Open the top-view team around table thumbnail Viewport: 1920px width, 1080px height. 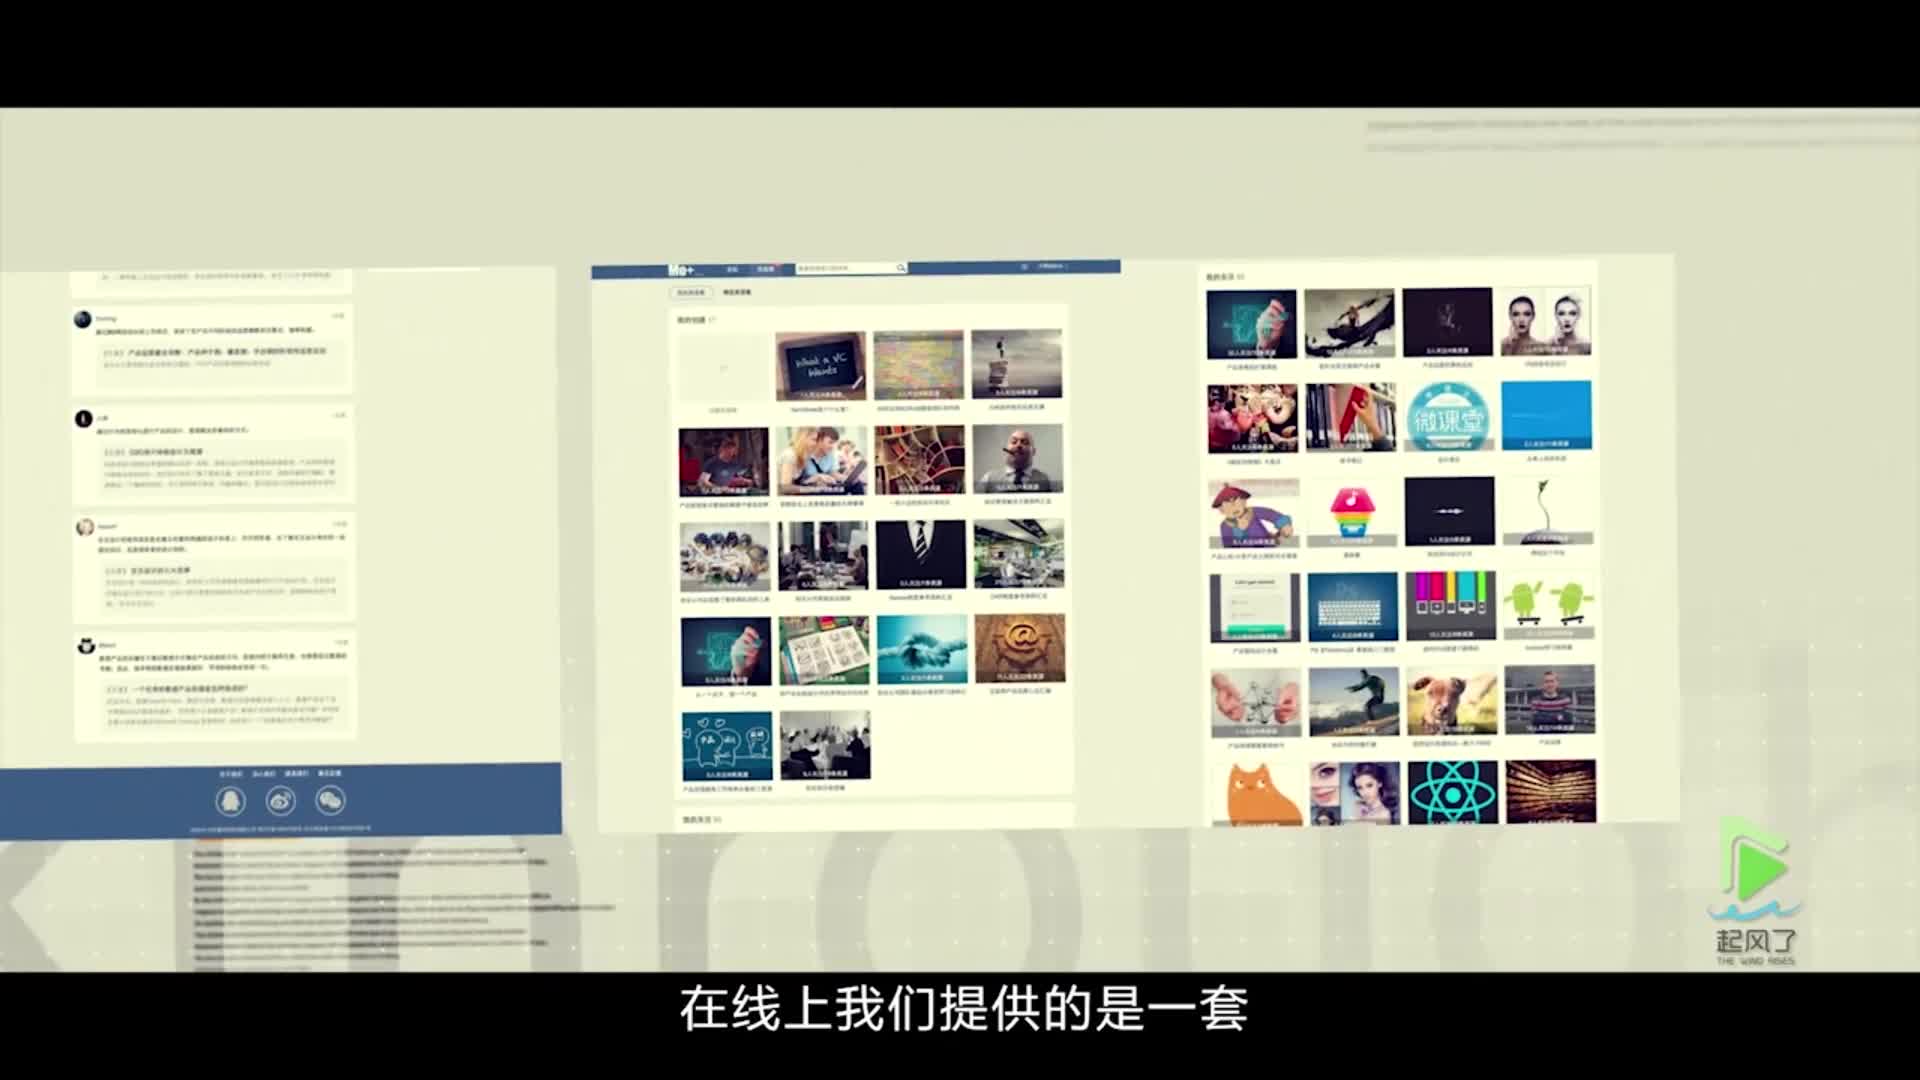[725, 557]
